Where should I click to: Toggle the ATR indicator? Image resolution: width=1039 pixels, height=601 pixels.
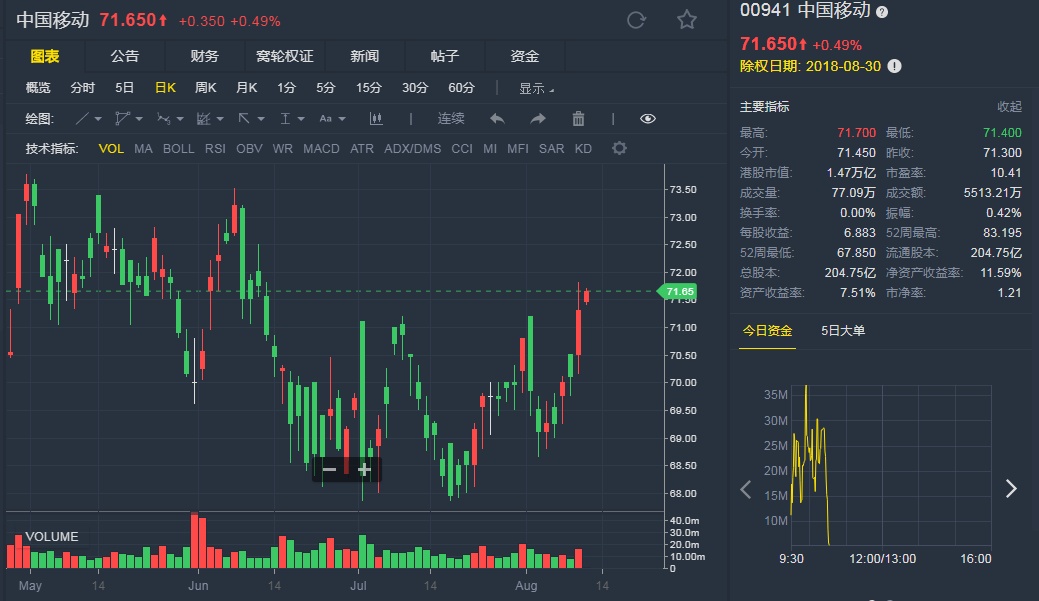(x=362, y=148)
